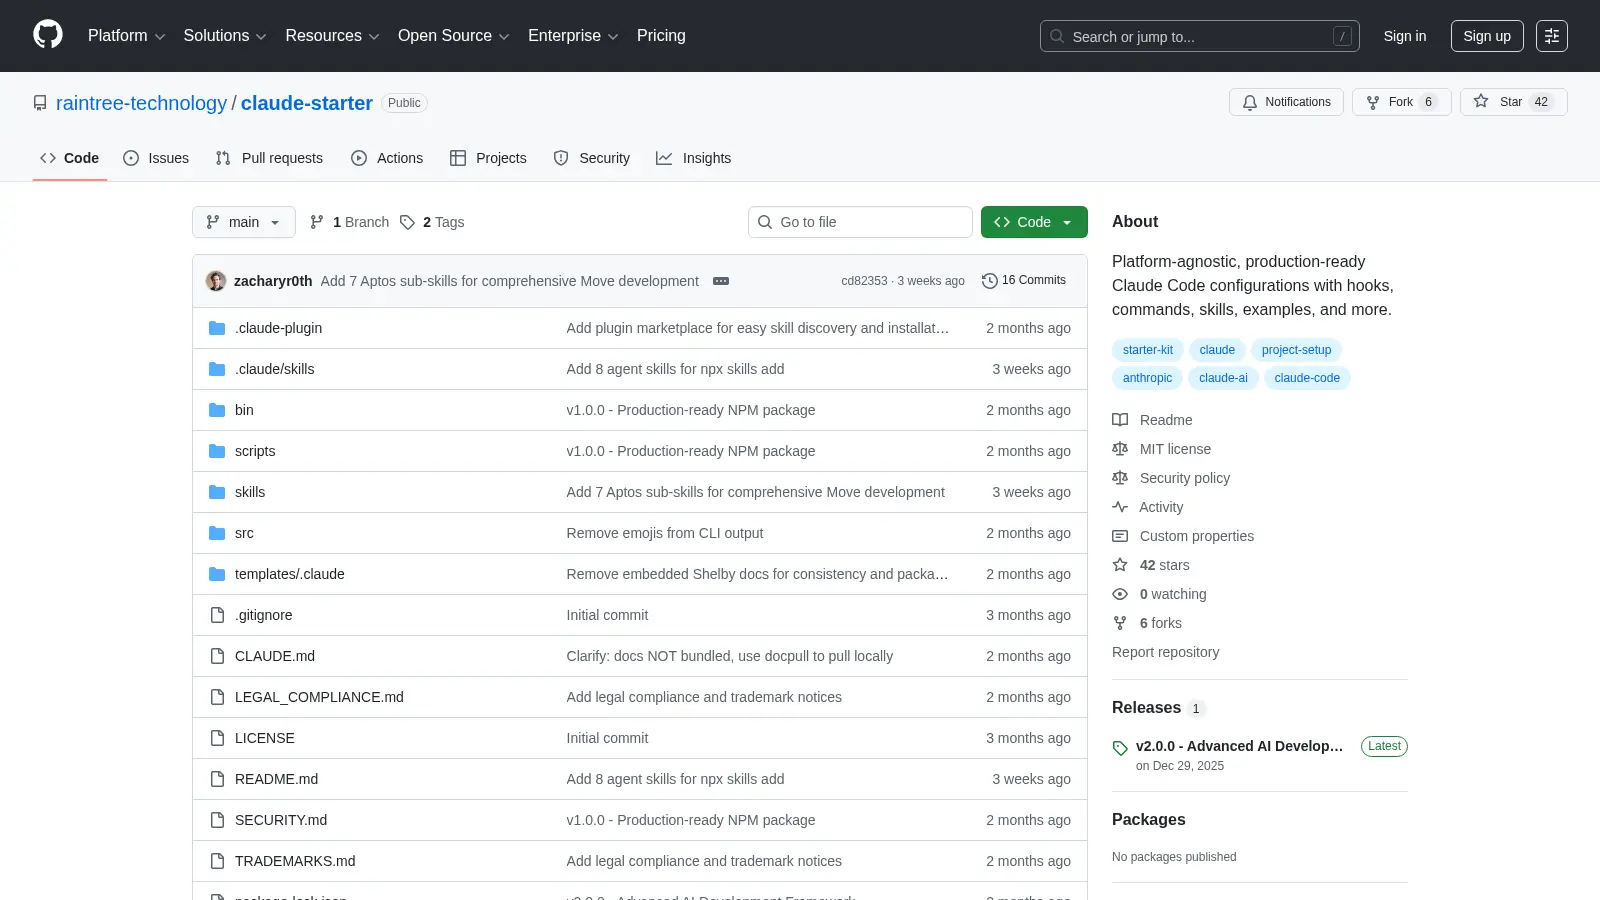
Task: Expand the Open Source menu
Action: [453, 36]
